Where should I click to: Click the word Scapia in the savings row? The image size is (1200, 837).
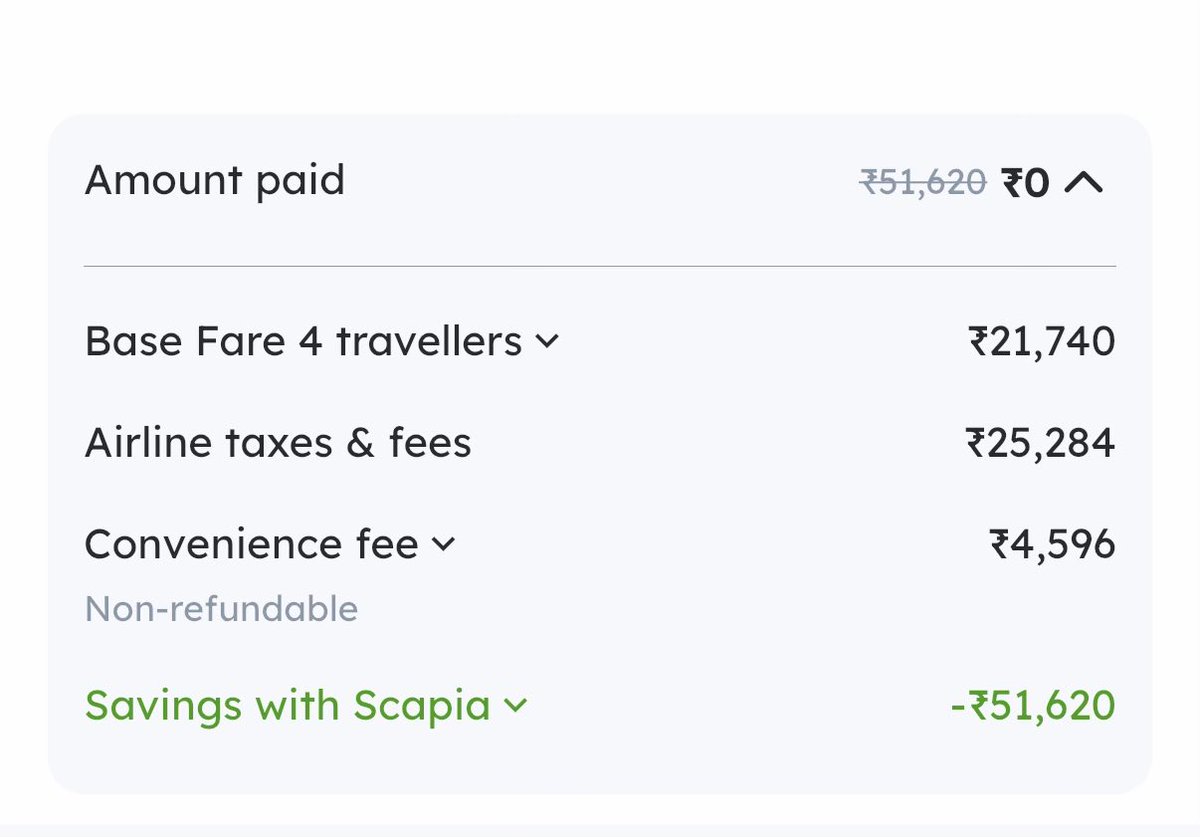(421, 706)
